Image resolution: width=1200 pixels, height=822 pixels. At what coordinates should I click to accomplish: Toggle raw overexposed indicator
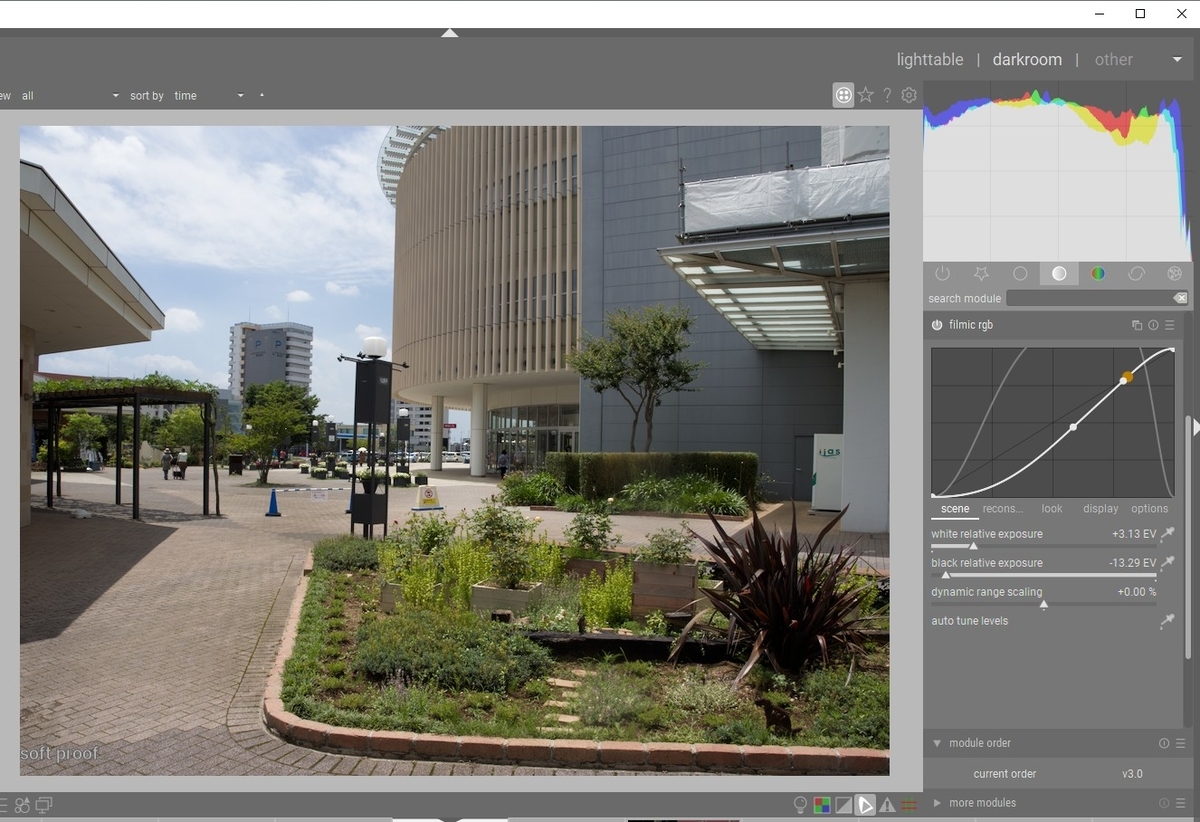tap(821, 804)
